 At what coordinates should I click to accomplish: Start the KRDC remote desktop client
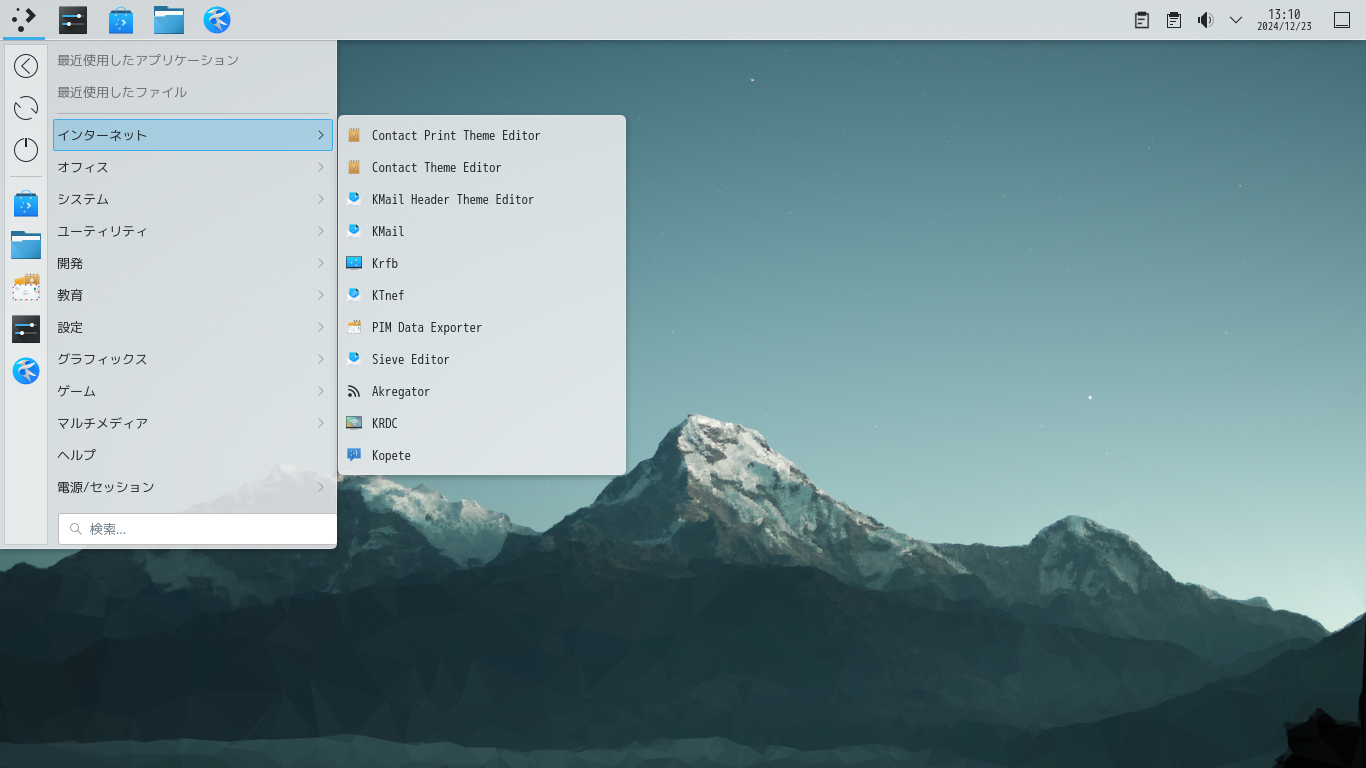tap(384, 423)
